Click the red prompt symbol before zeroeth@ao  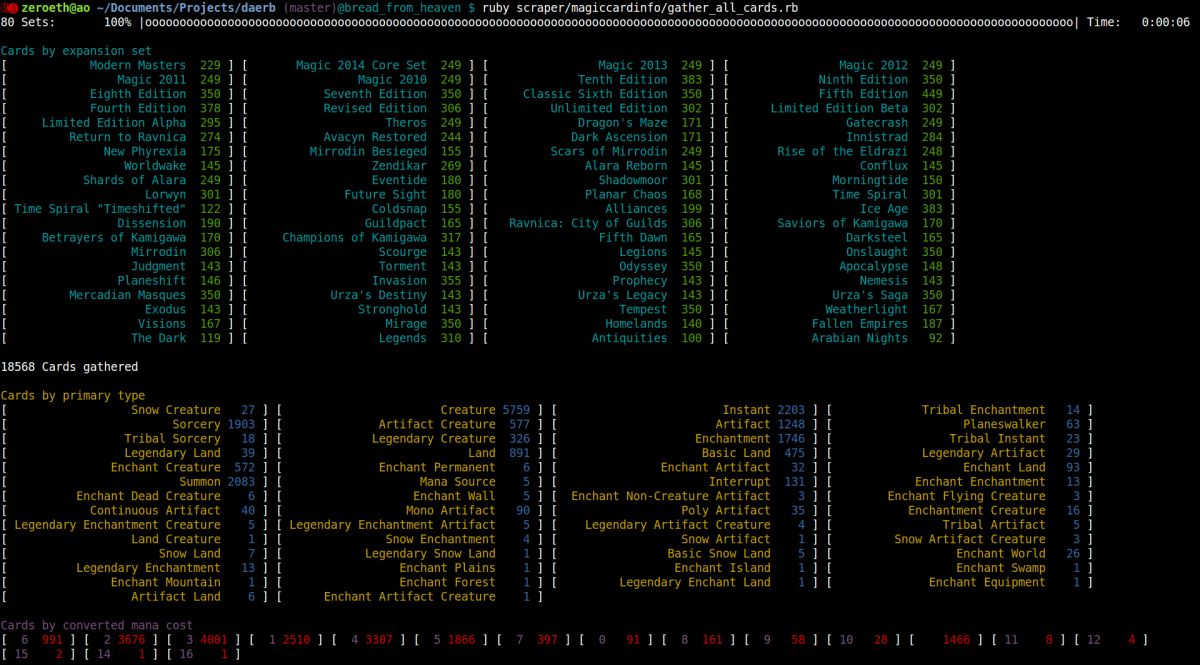pos(10,8)
